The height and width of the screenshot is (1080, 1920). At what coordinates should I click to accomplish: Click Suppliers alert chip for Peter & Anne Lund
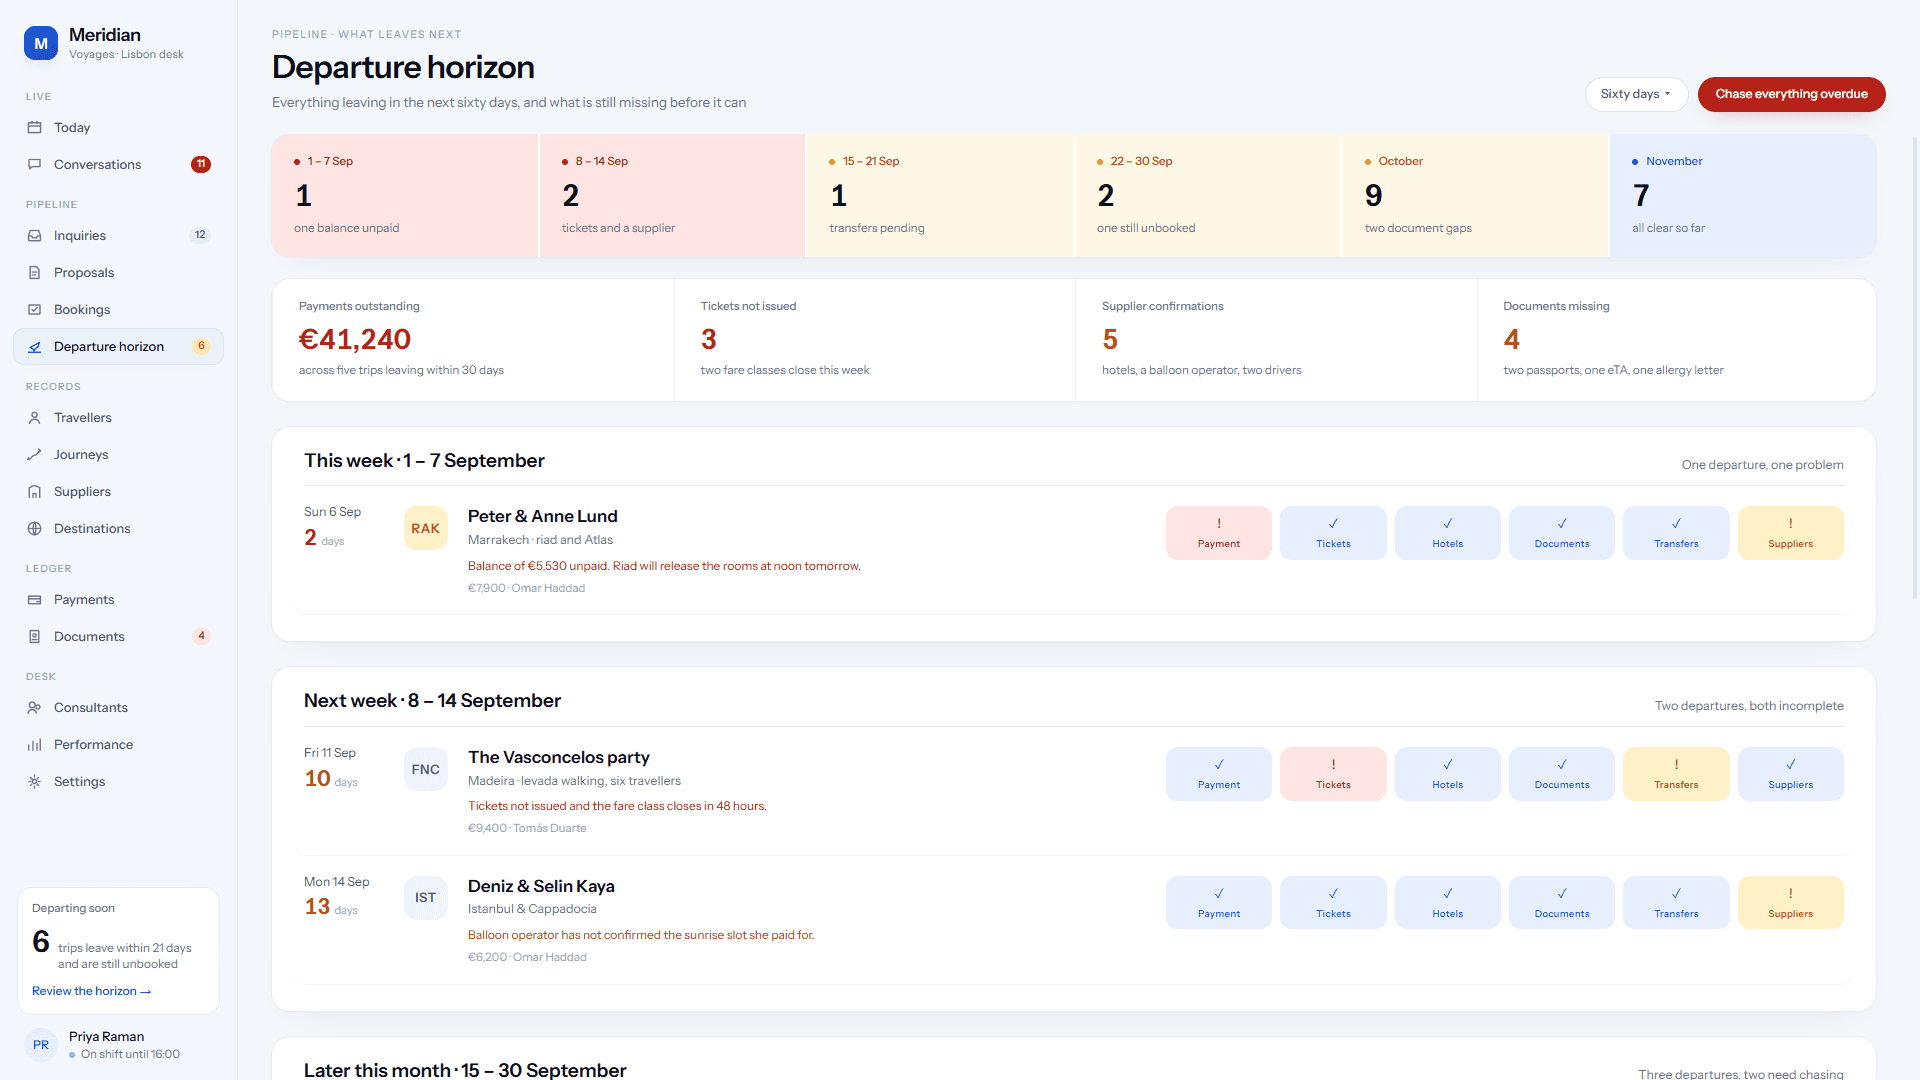(x=1791, y=533)
